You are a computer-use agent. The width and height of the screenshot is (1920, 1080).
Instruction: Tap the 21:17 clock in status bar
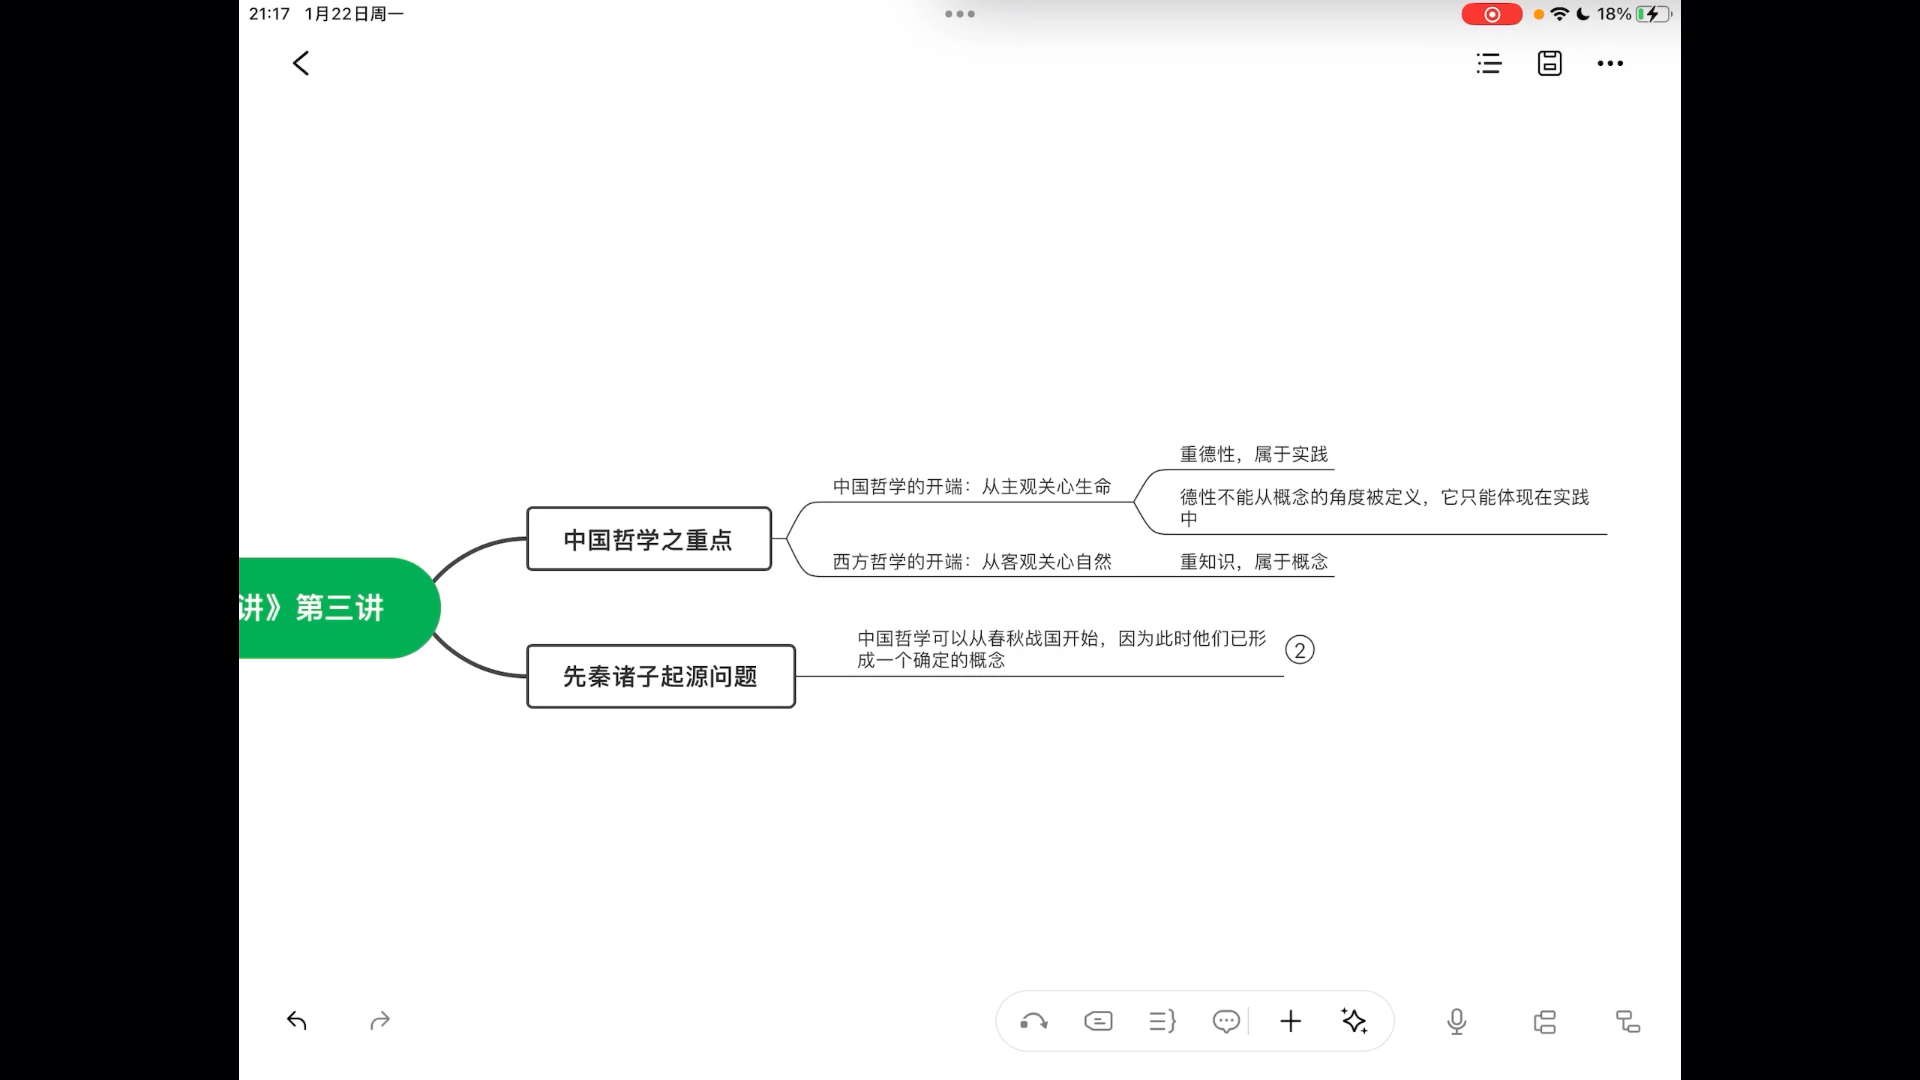[269, 14]
